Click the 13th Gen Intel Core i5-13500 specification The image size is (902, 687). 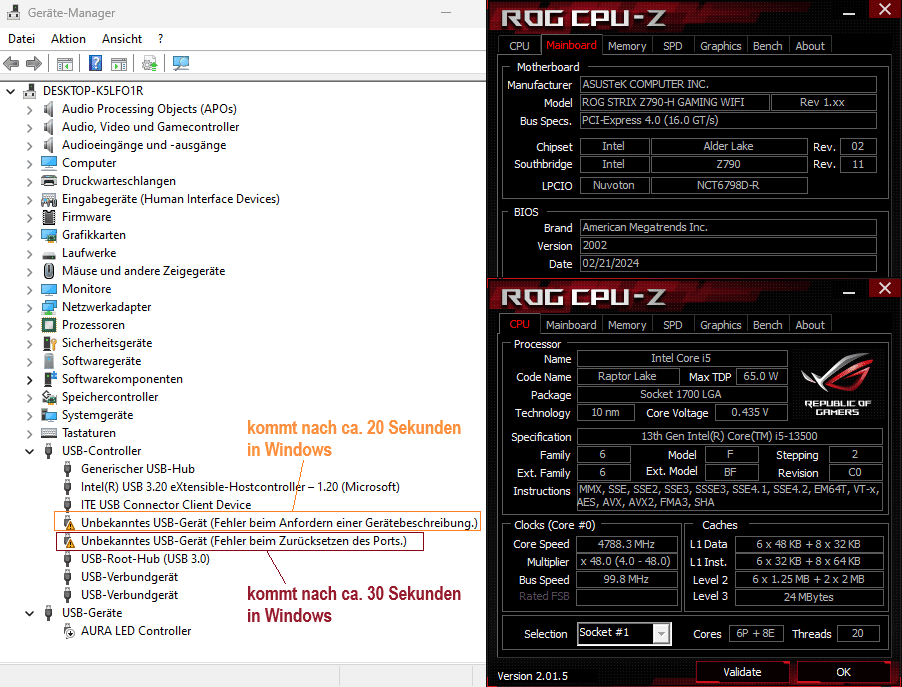(729, 436)
